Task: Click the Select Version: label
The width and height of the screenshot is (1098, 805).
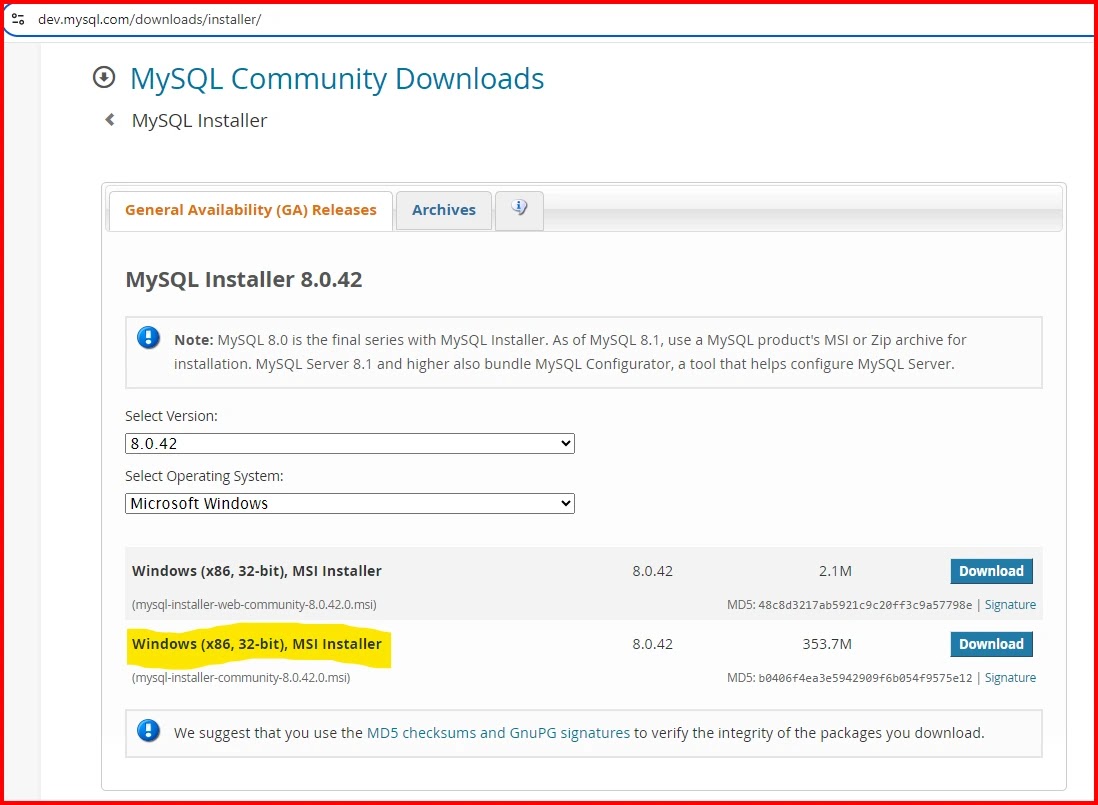Action: coord(172,416)
